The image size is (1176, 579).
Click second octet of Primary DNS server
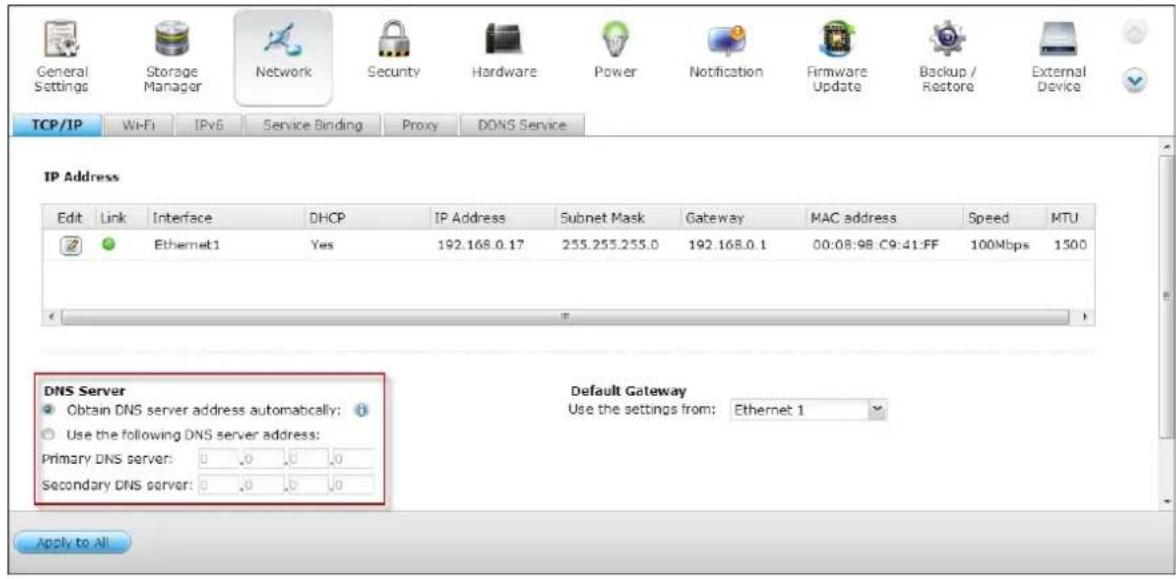[x=263, y=459]
